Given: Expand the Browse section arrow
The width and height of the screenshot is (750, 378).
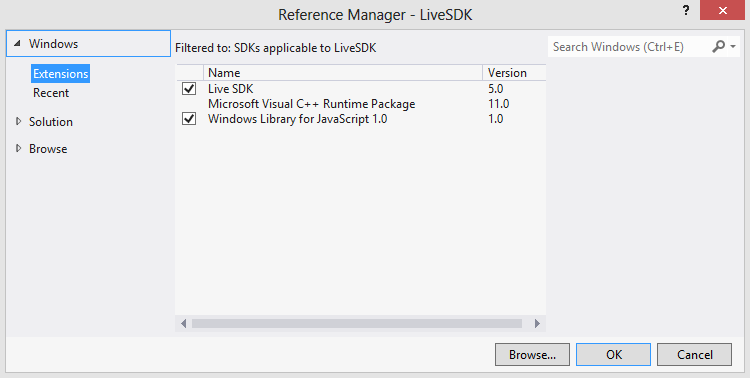Looking at the screenshot, I should click(19, 148).
